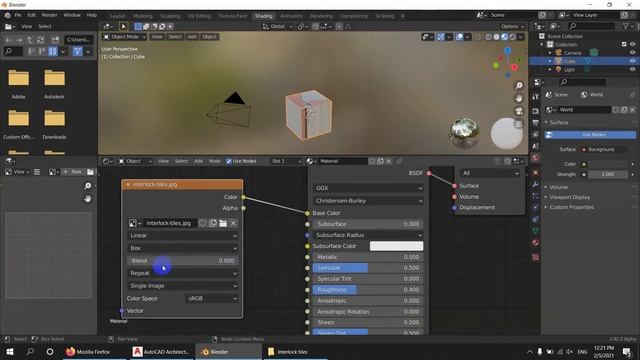Adjust Roughness slider on Principled BSDF
Screen dimensions: 640x360
(368, 290)
